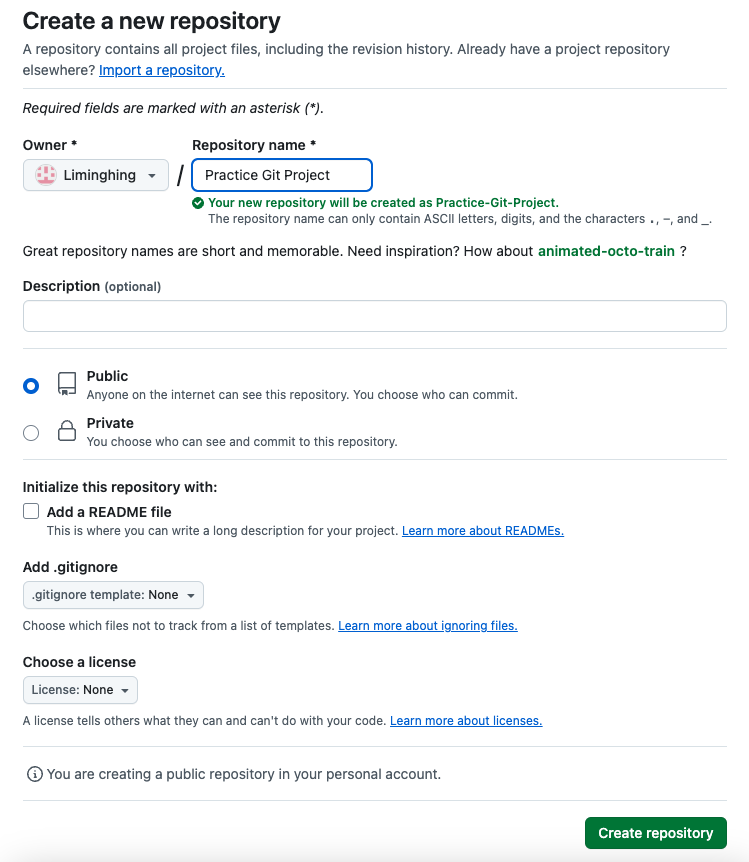Click the padlock icon beside Private

click(66, 431)
